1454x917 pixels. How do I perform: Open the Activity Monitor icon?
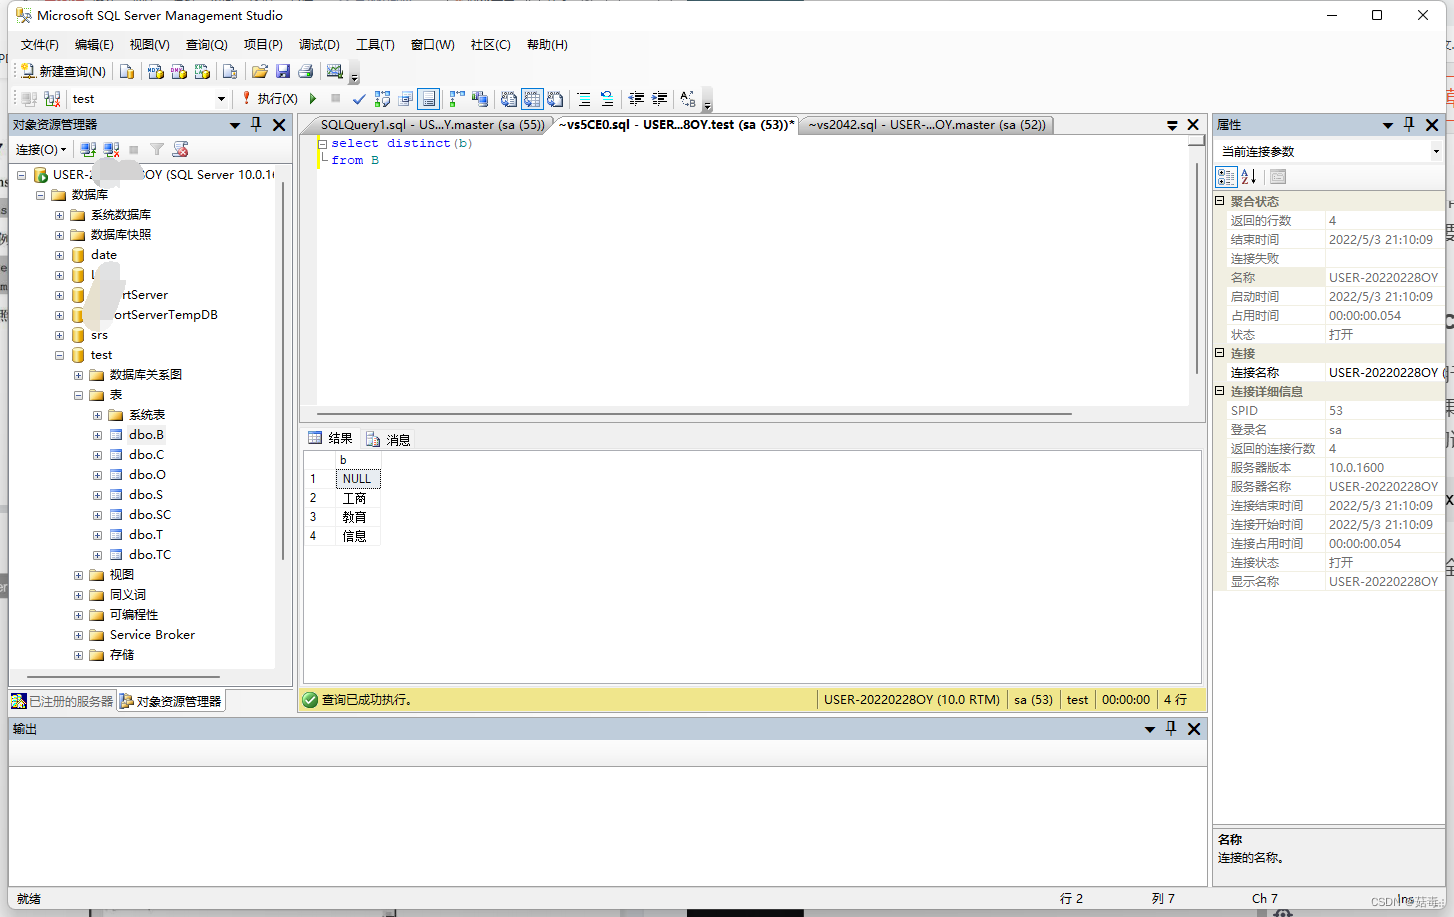coord(335,71)
